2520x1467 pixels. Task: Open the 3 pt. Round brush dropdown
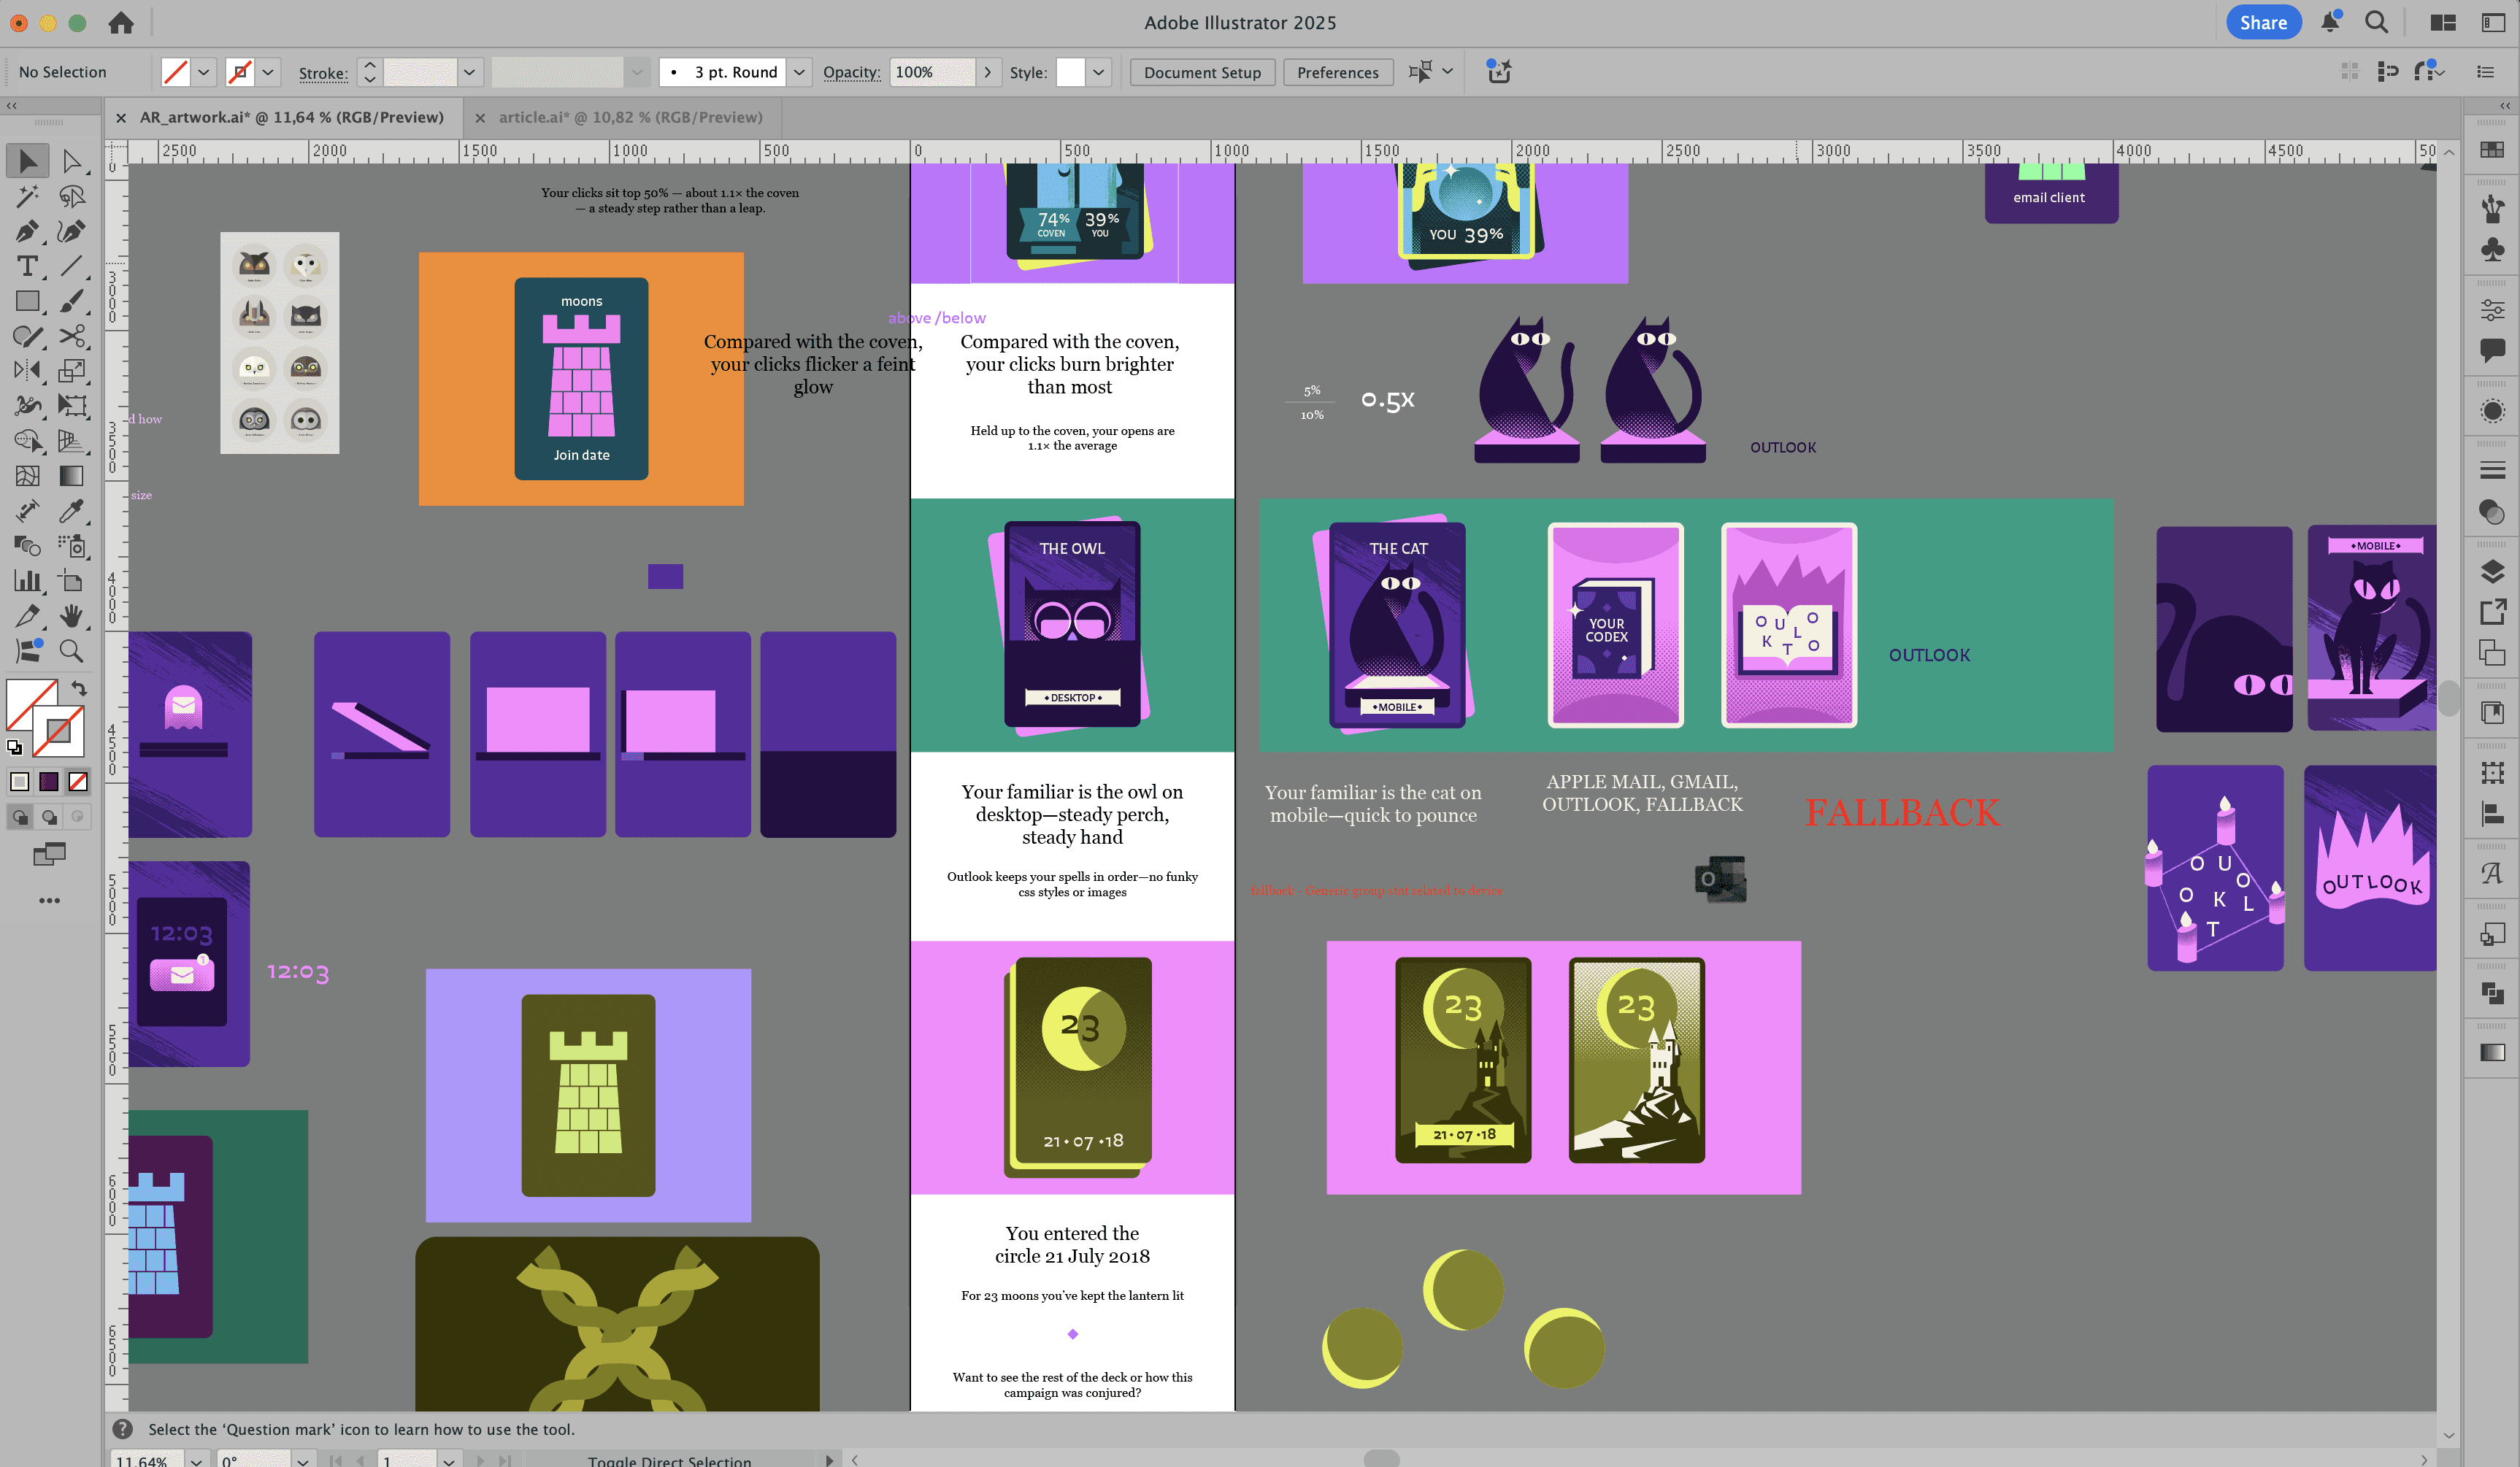799,72
